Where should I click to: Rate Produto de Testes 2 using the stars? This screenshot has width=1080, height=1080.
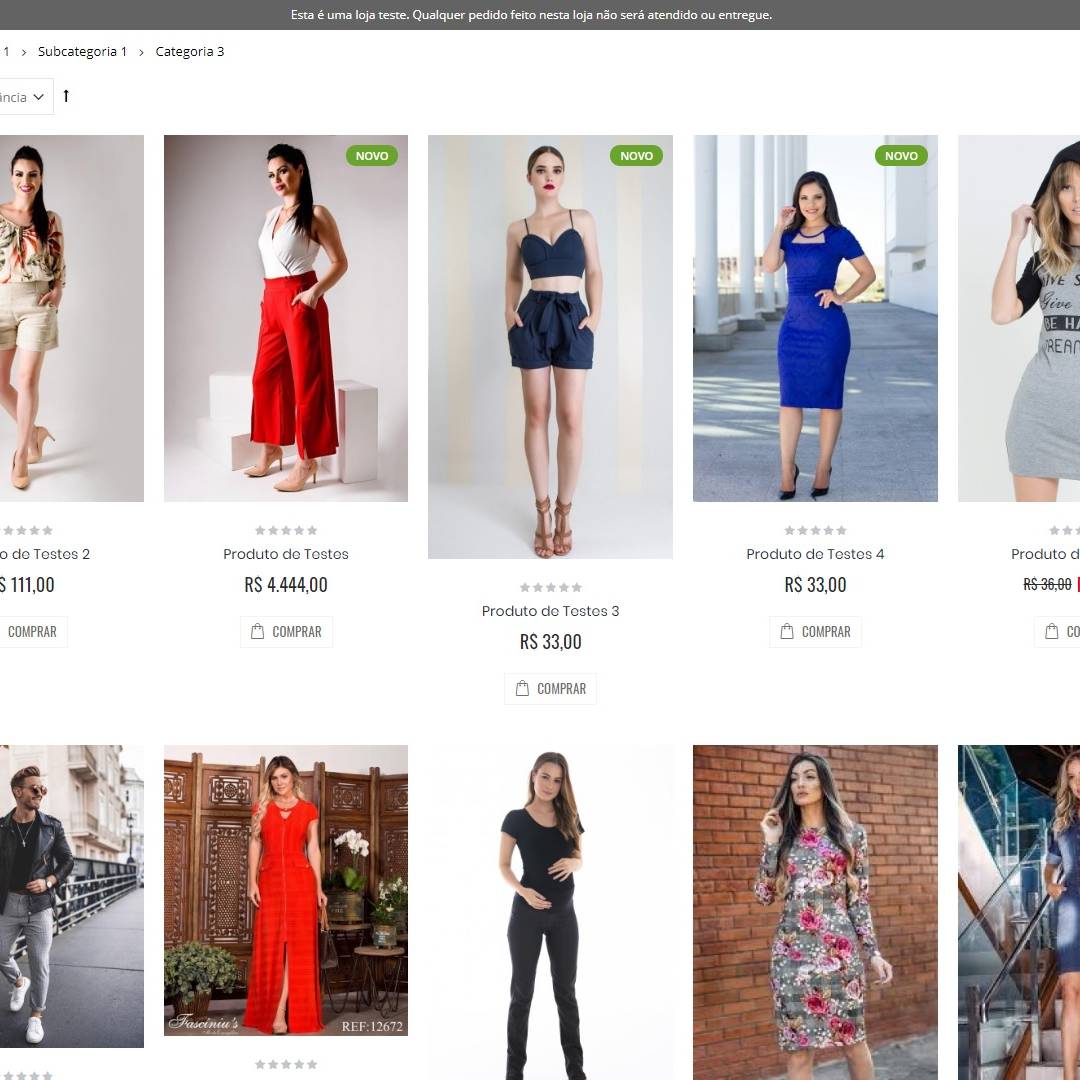point(26,530)
